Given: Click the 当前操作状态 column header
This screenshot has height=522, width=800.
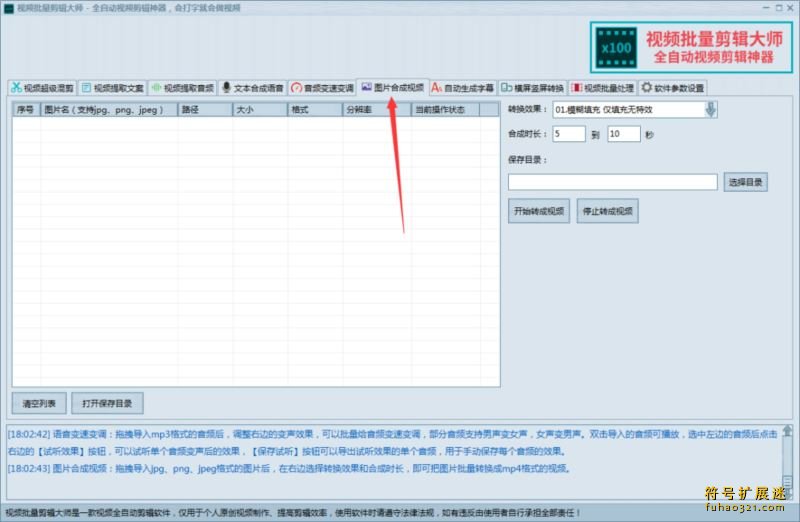Looking at the screenshot, I should pos(445,110).
